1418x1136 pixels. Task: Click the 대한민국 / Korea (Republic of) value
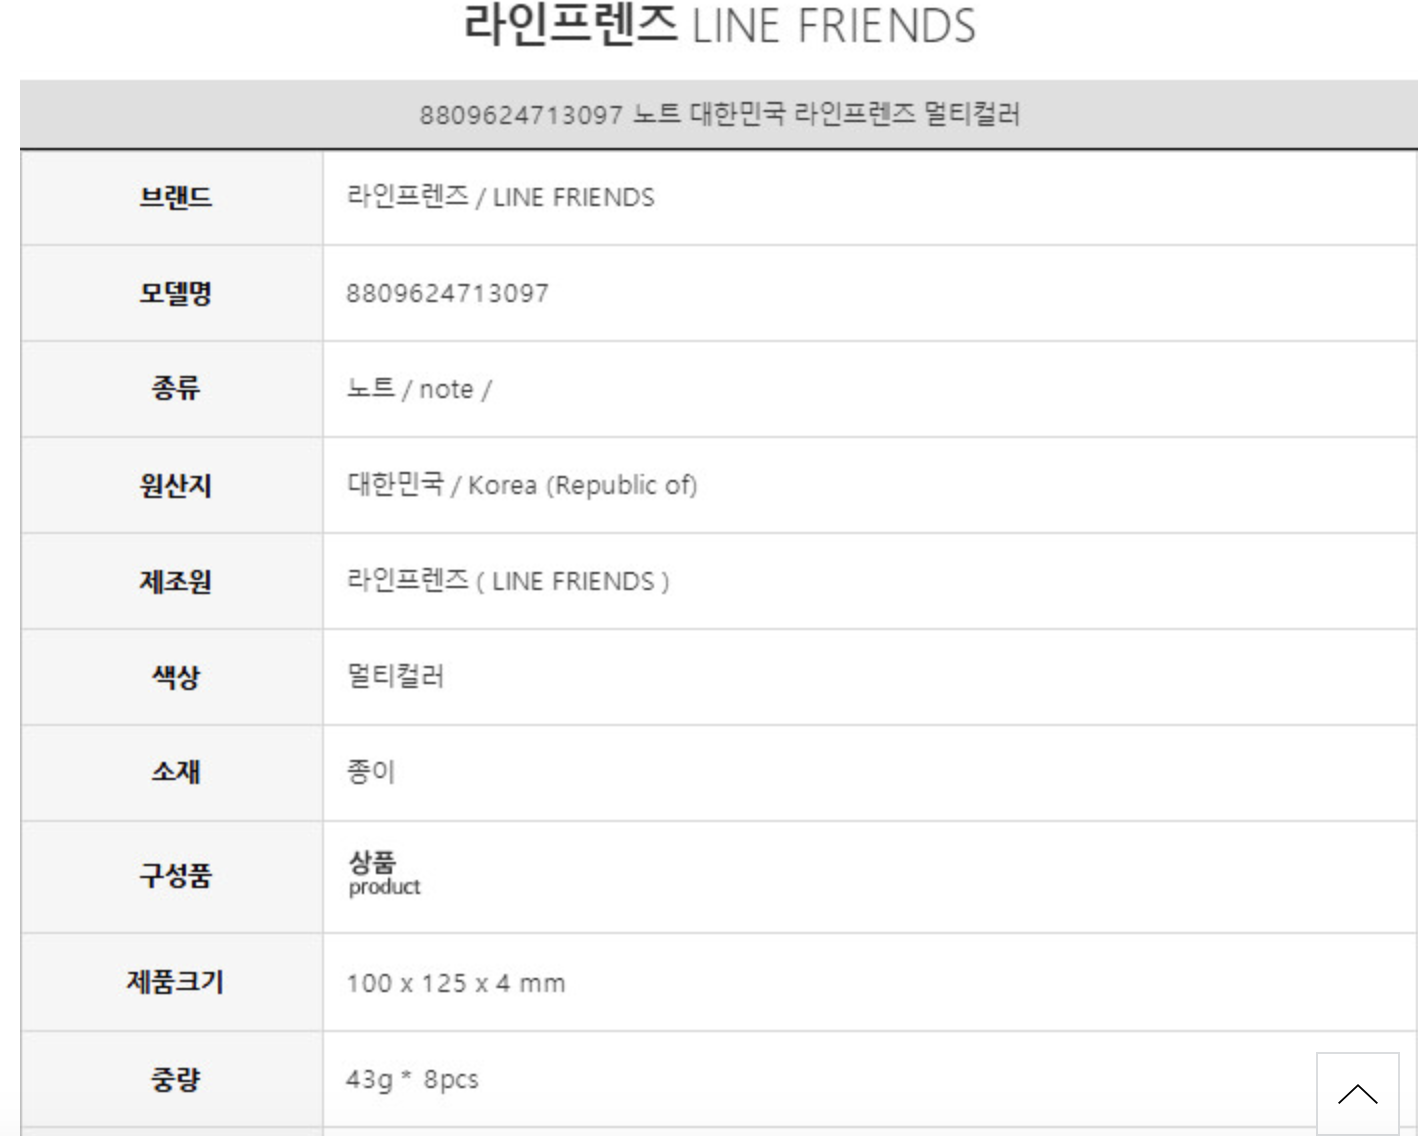pyautogui.click(x=521, y=485)
